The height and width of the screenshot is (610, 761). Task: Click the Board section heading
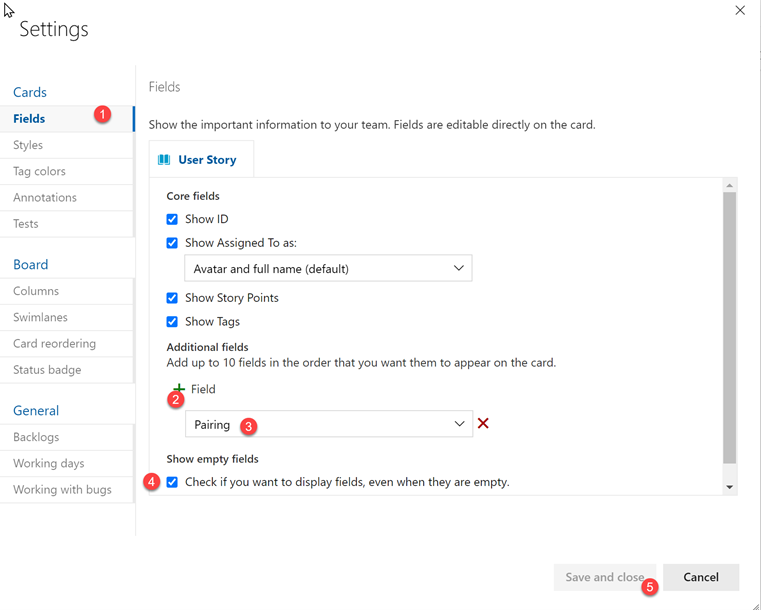click(31, 264)
